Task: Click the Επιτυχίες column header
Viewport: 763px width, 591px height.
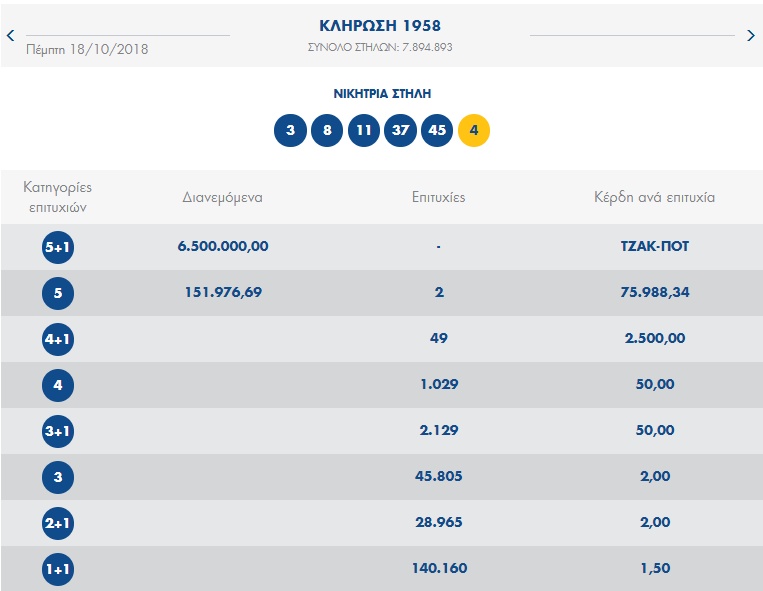Action: (x=438, y=197)
